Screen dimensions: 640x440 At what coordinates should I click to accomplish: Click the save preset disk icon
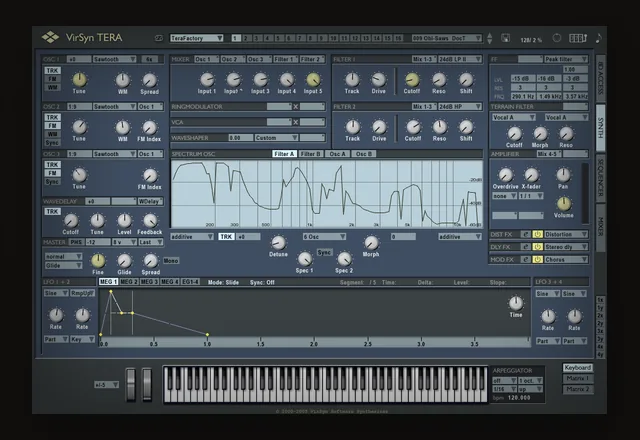(x=505, y=38)
